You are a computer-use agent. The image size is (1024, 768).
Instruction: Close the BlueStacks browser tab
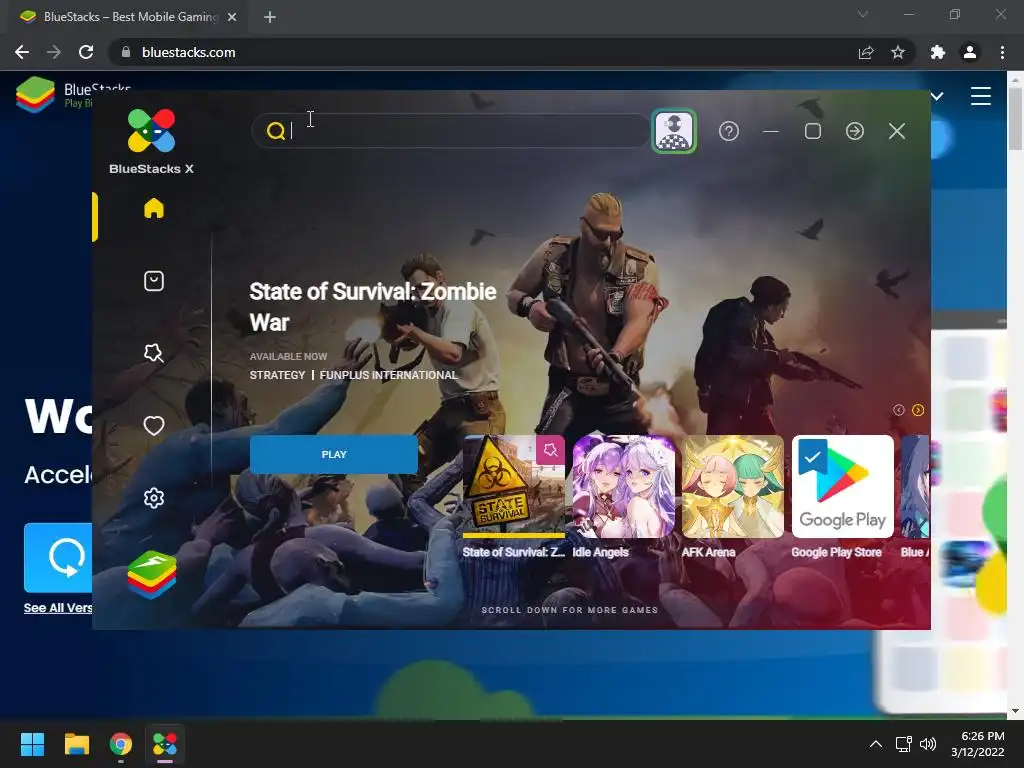(232, 17)
